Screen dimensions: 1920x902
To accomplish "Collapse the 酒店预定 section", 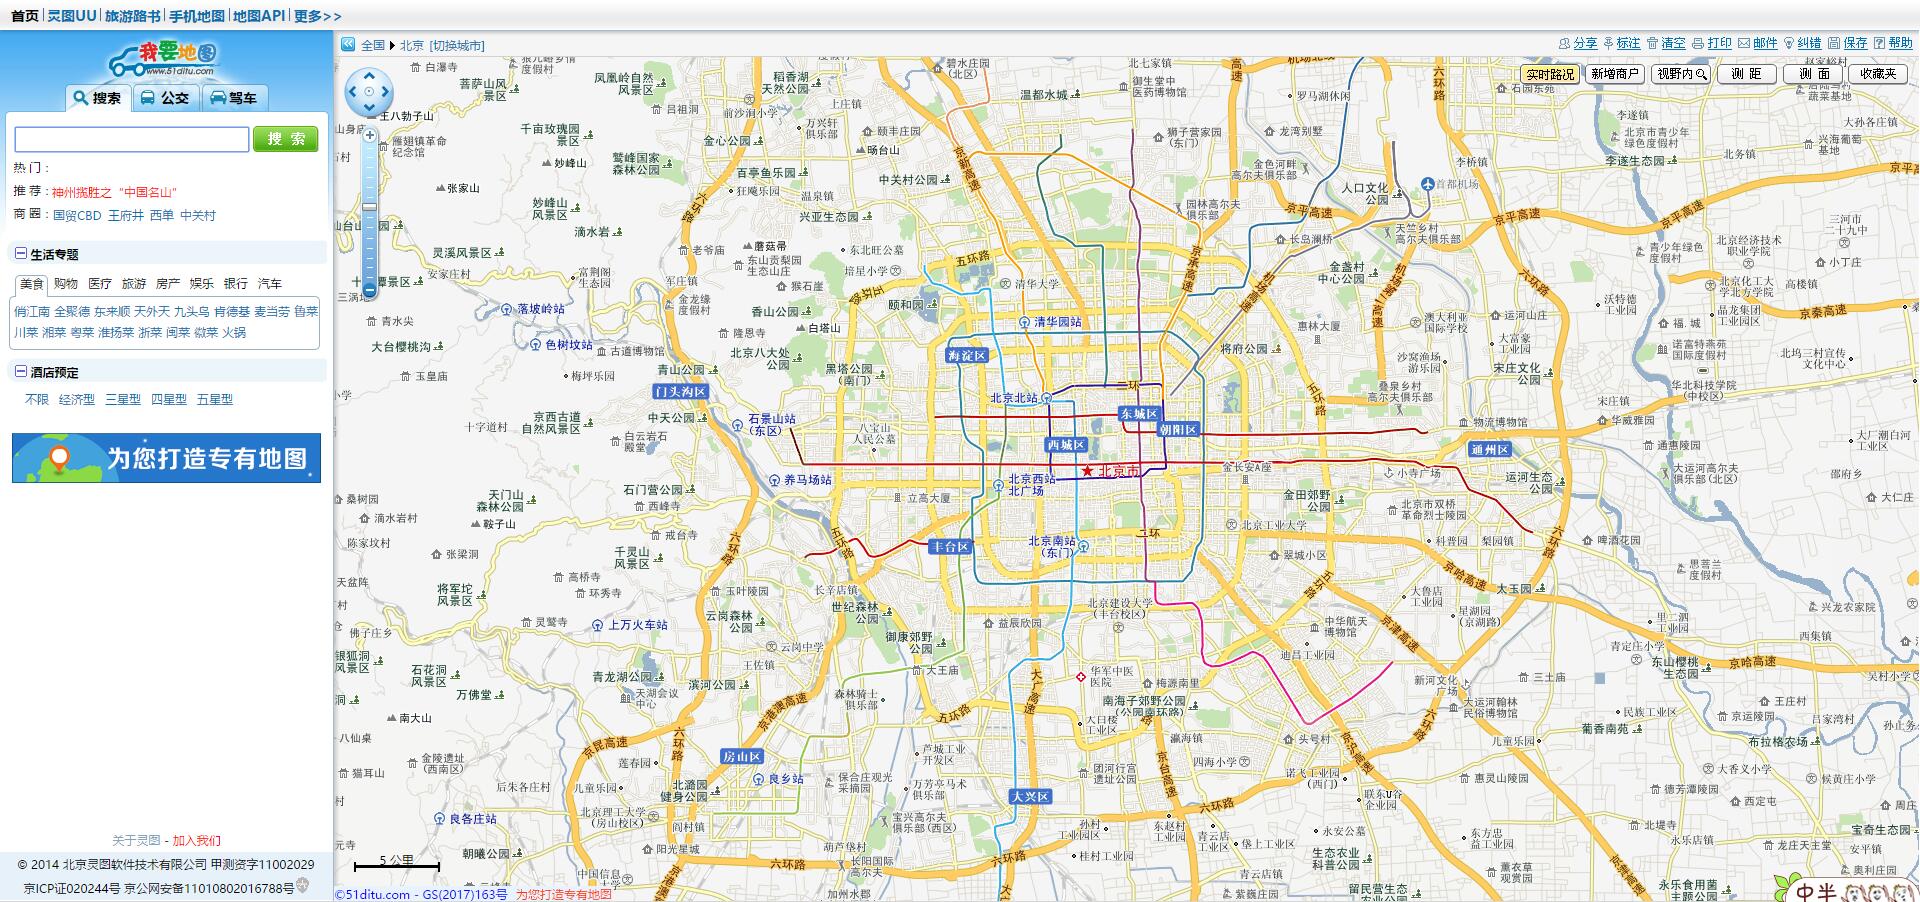I will coord(20,371).
